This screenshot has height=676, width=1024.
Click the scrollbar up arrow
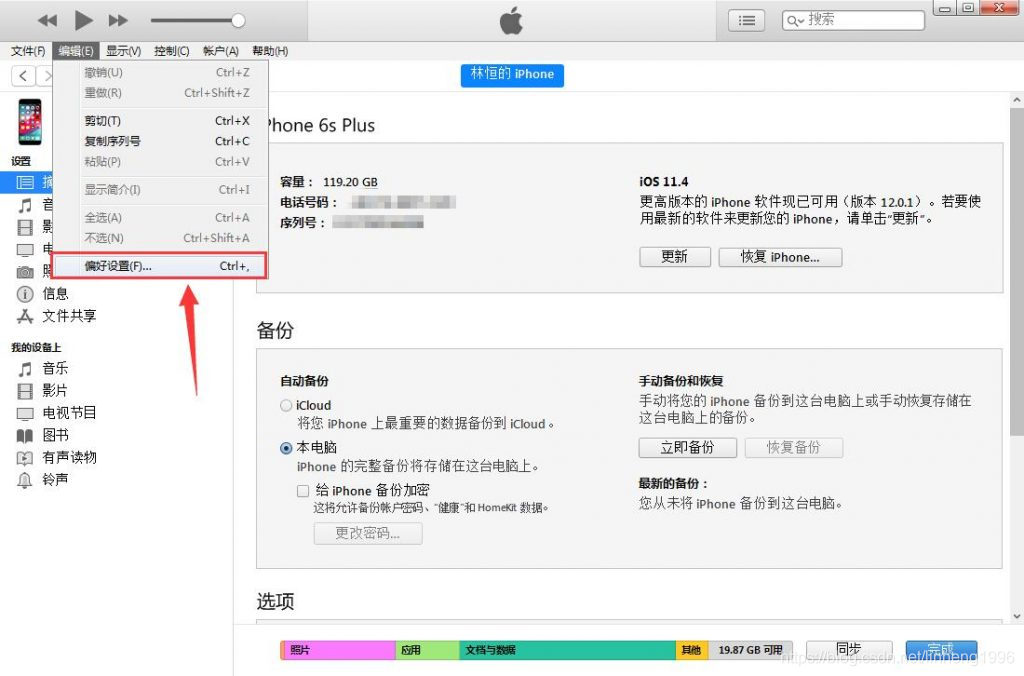click(x=1017, y=100)
